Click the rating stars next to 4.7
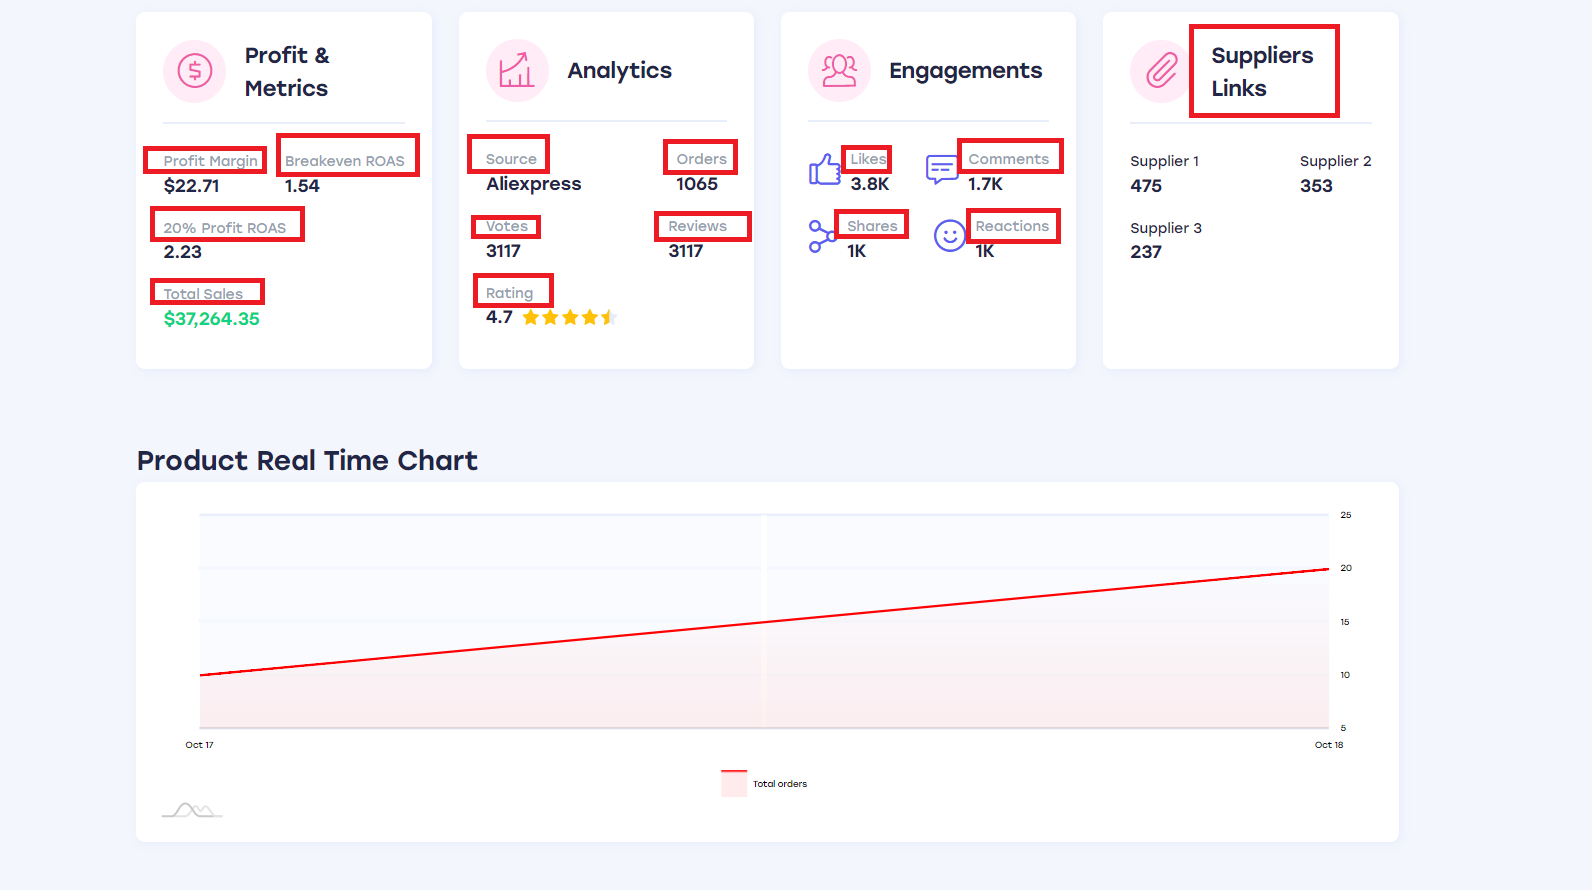 tap(568, 318)
